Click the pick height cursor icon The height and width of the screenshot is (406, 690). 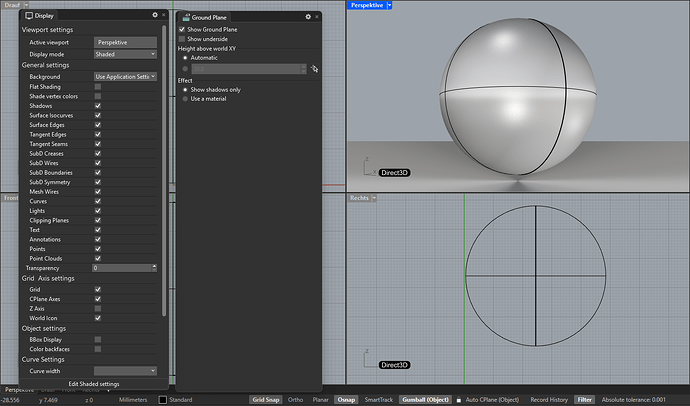pos(313,68)
